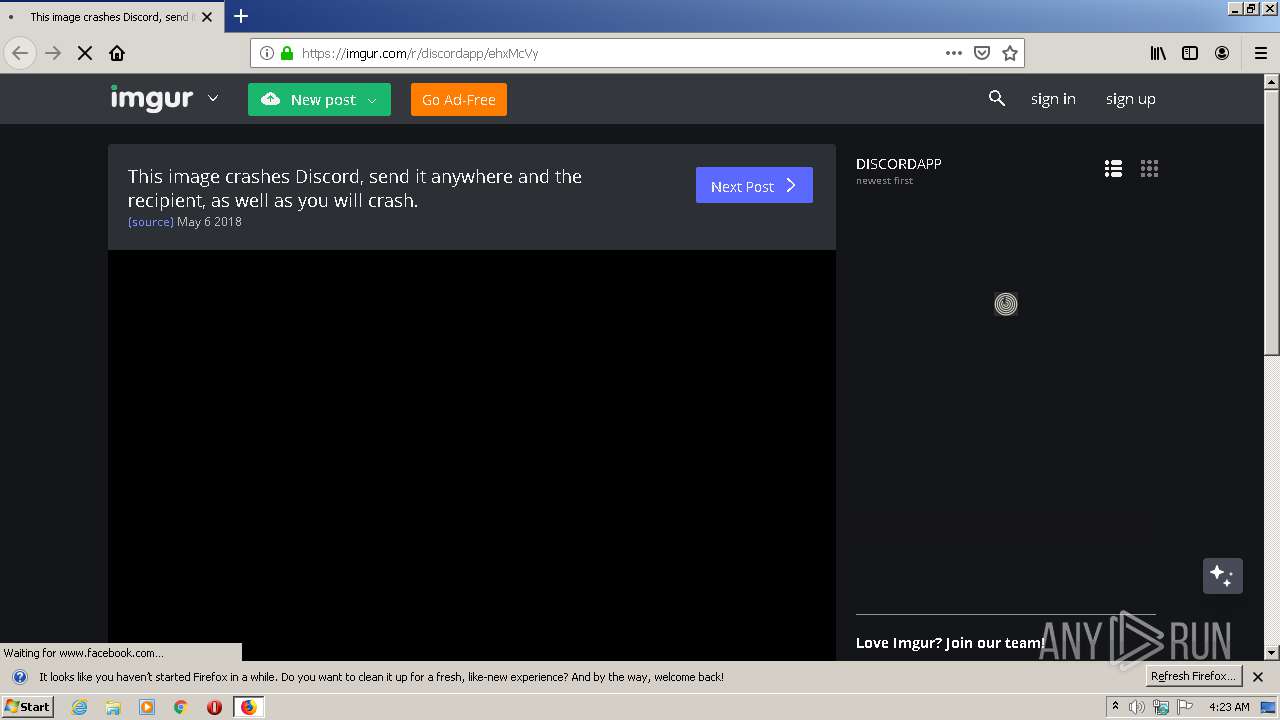Viewport: 1280px width, 720px height.
Task: Open the [source] link
Action: (151, 222)
